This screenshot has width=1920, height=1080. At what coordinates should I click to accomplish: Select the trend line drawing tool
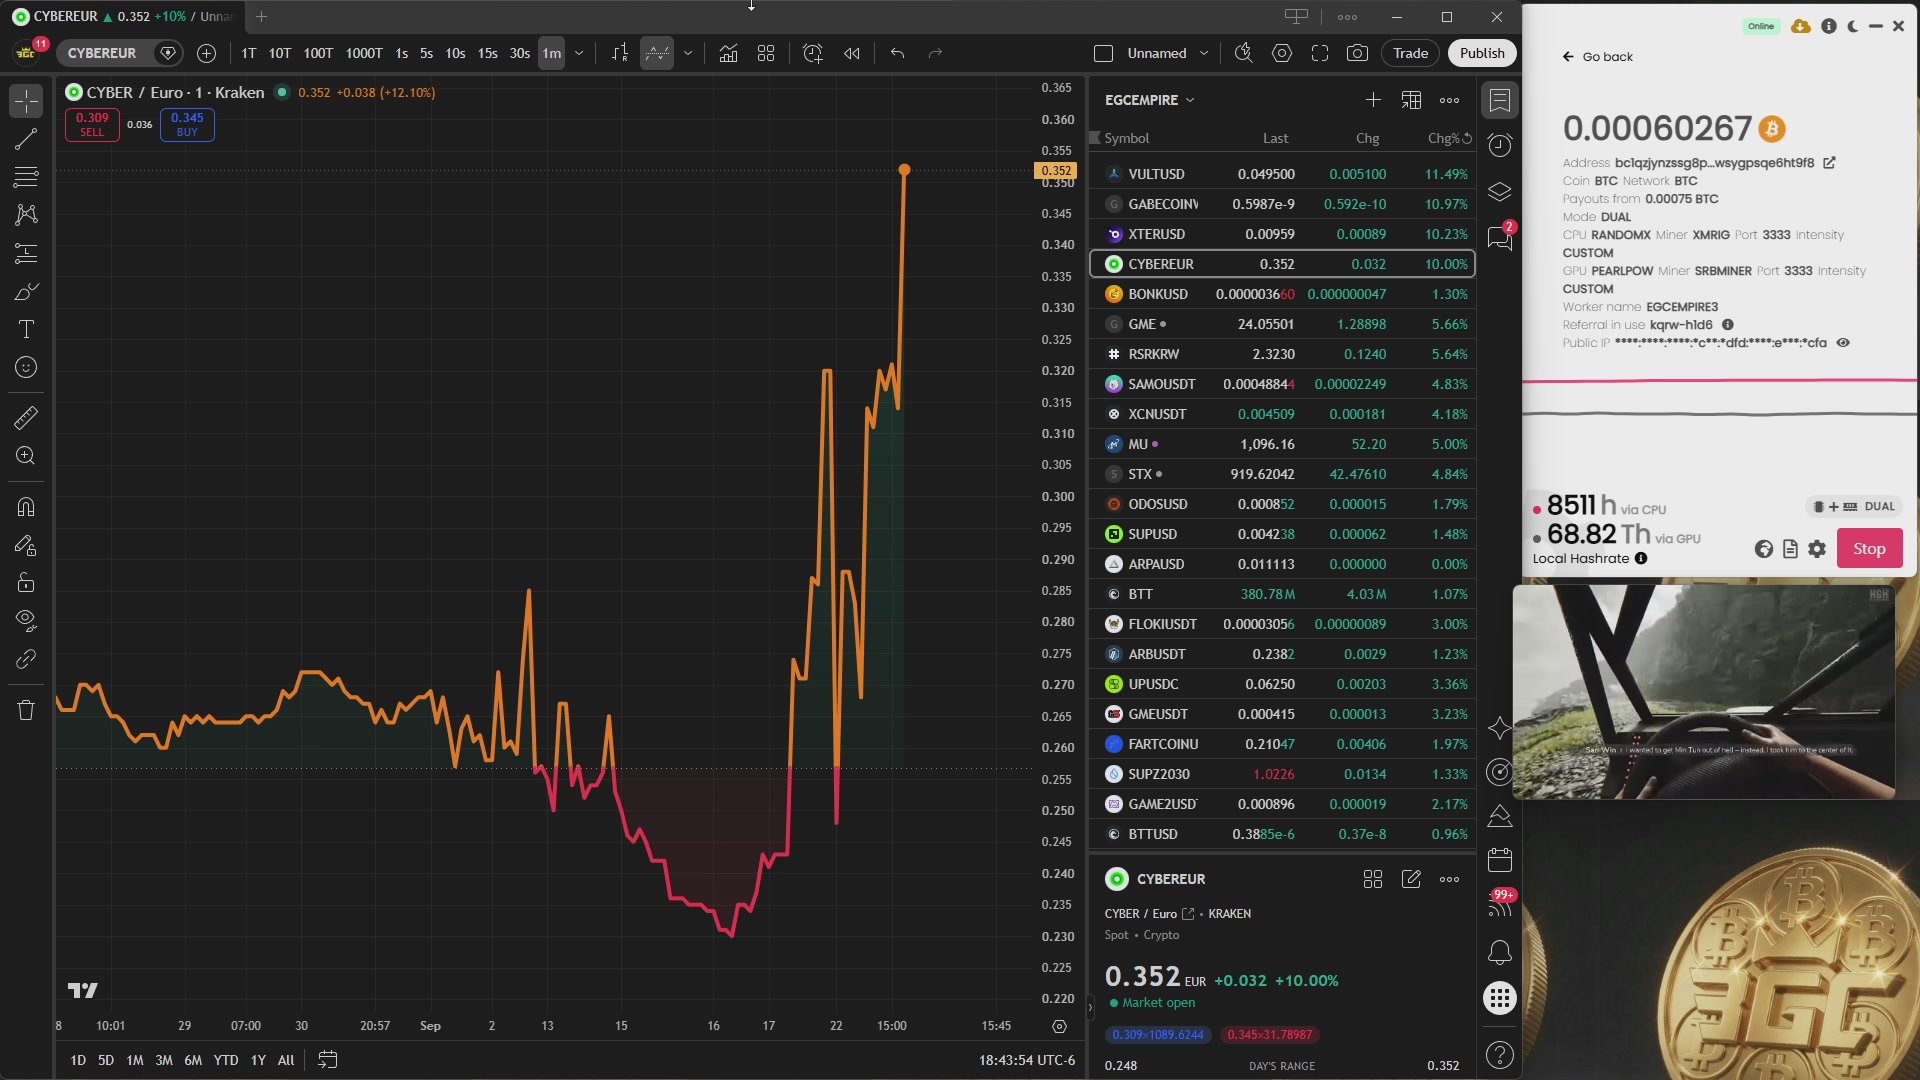click(x=26, y=138)
